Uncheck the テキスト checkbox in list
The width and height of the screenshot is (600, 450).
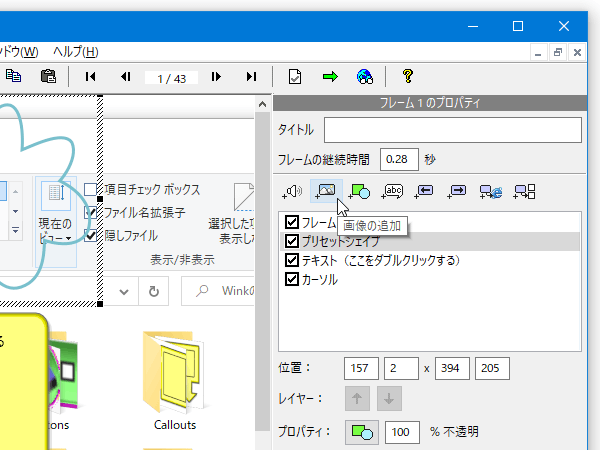pyautogui.click(x=292, y=260)
